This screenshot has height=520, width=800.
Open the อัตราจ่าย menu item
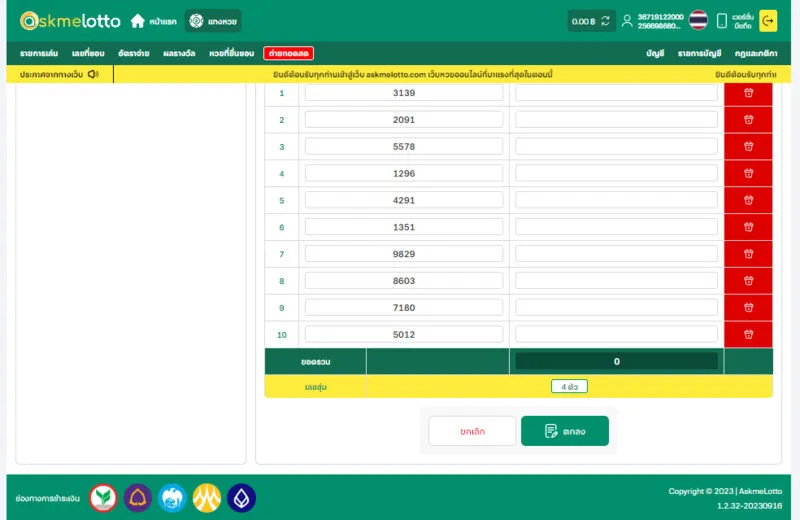click(133, 53)
